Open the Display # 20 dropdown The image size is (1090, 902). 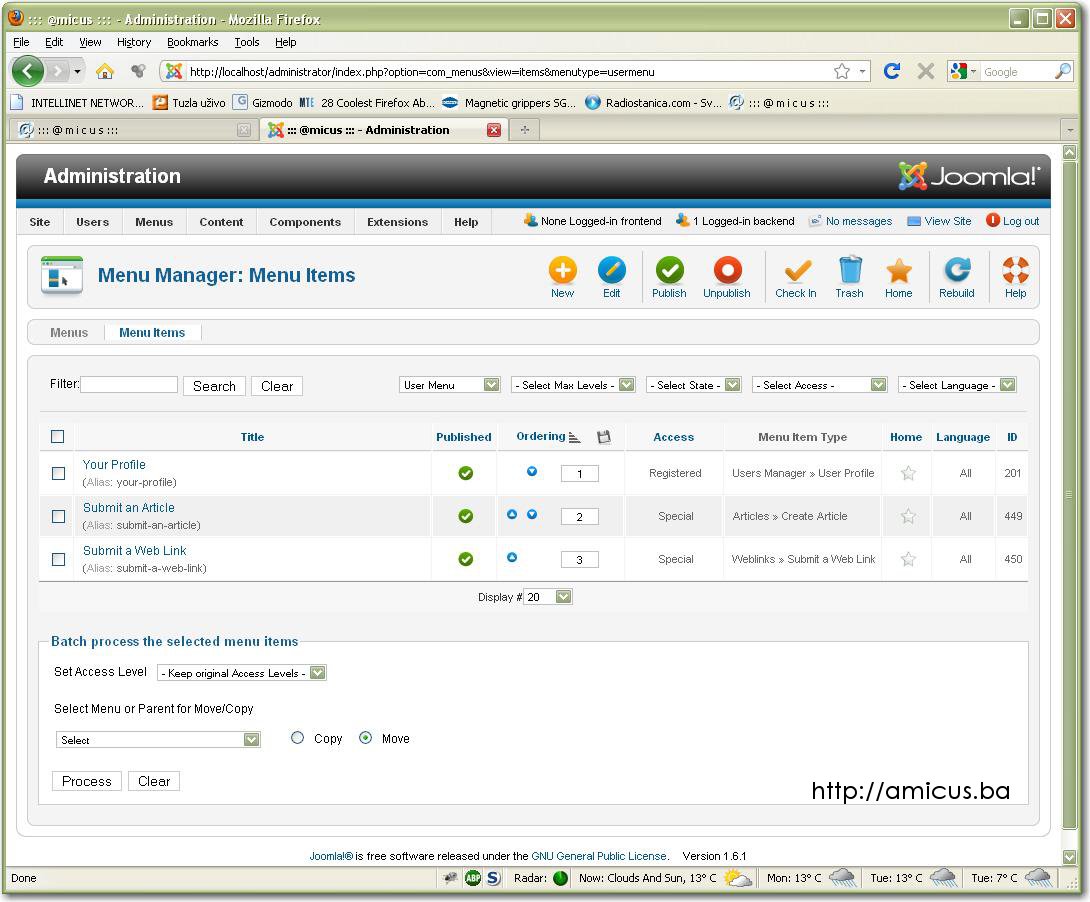click(x=548, y=597)
